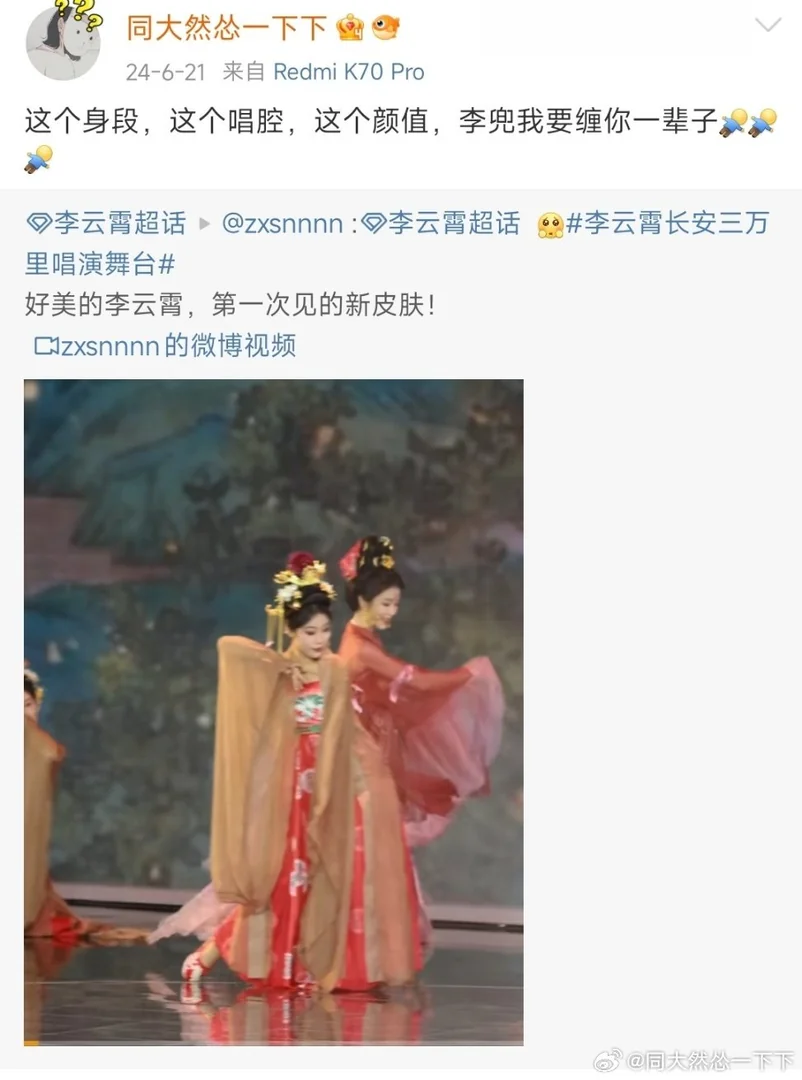Click the microphone emoji on second line
The width and height of the screenshot is (802, 1080).
point(39,158)
